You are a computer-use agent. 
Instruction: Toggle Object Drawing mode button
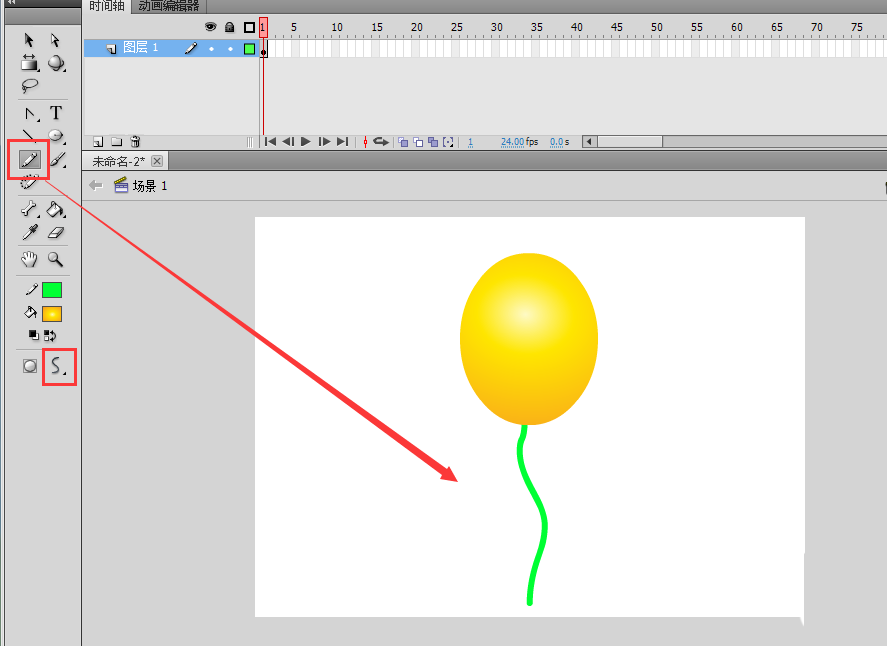pos(30,366)
